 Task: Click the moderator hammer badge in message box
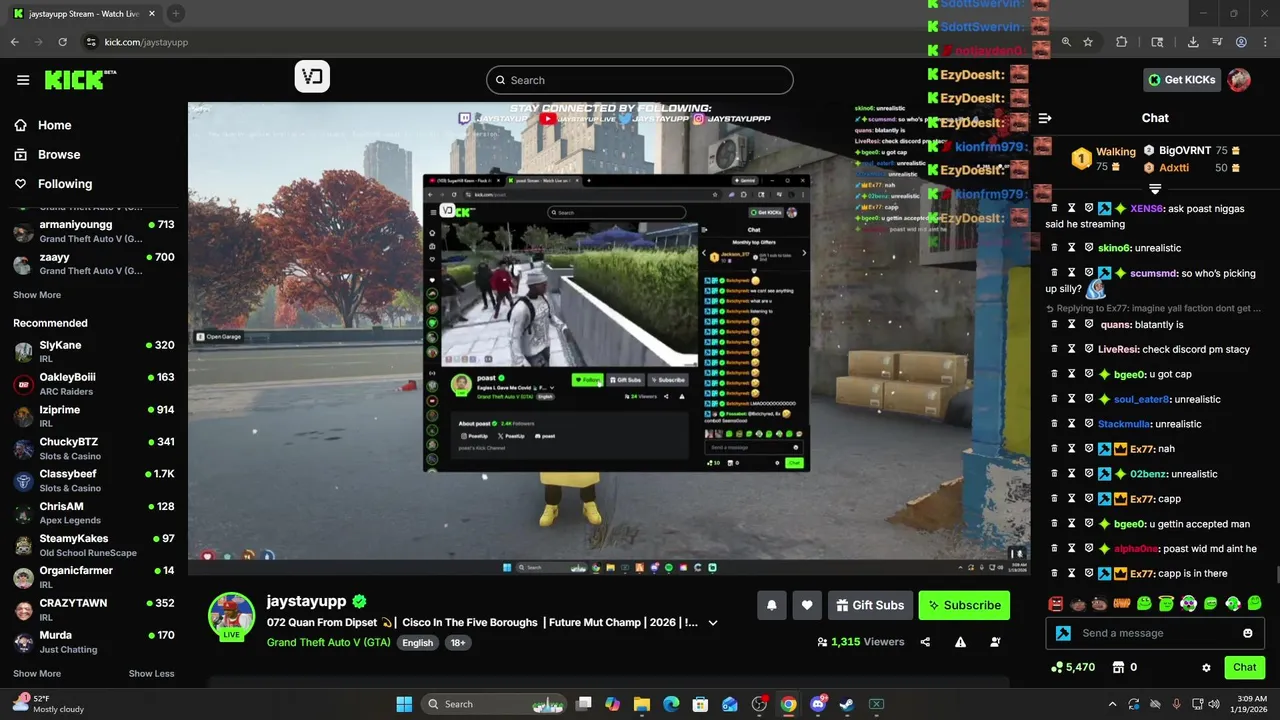pos(1063,633)
